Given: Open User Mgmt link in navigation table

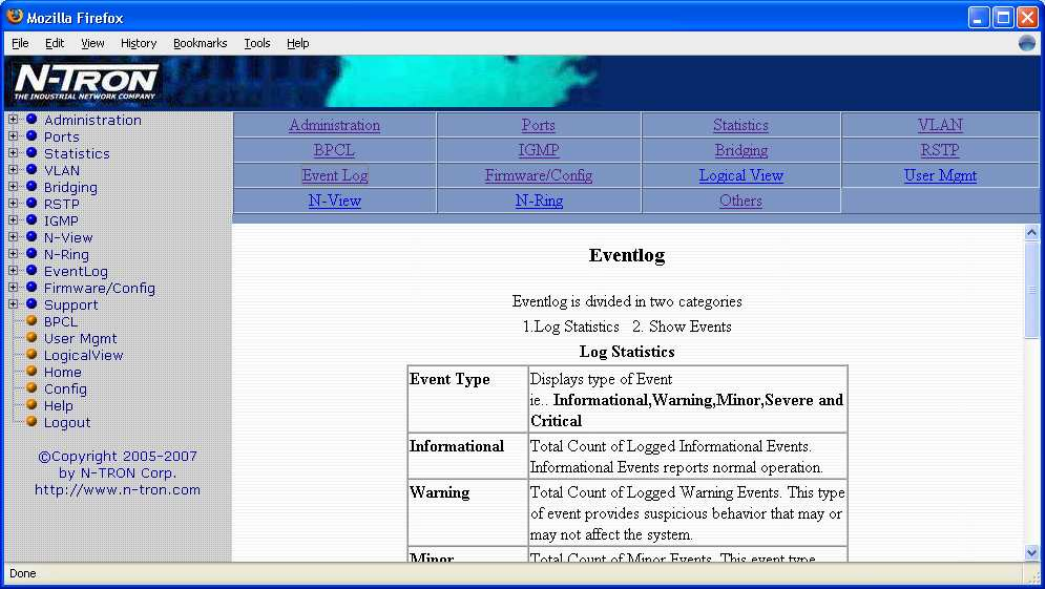Looking at the screenshot, I should point(940,176).
